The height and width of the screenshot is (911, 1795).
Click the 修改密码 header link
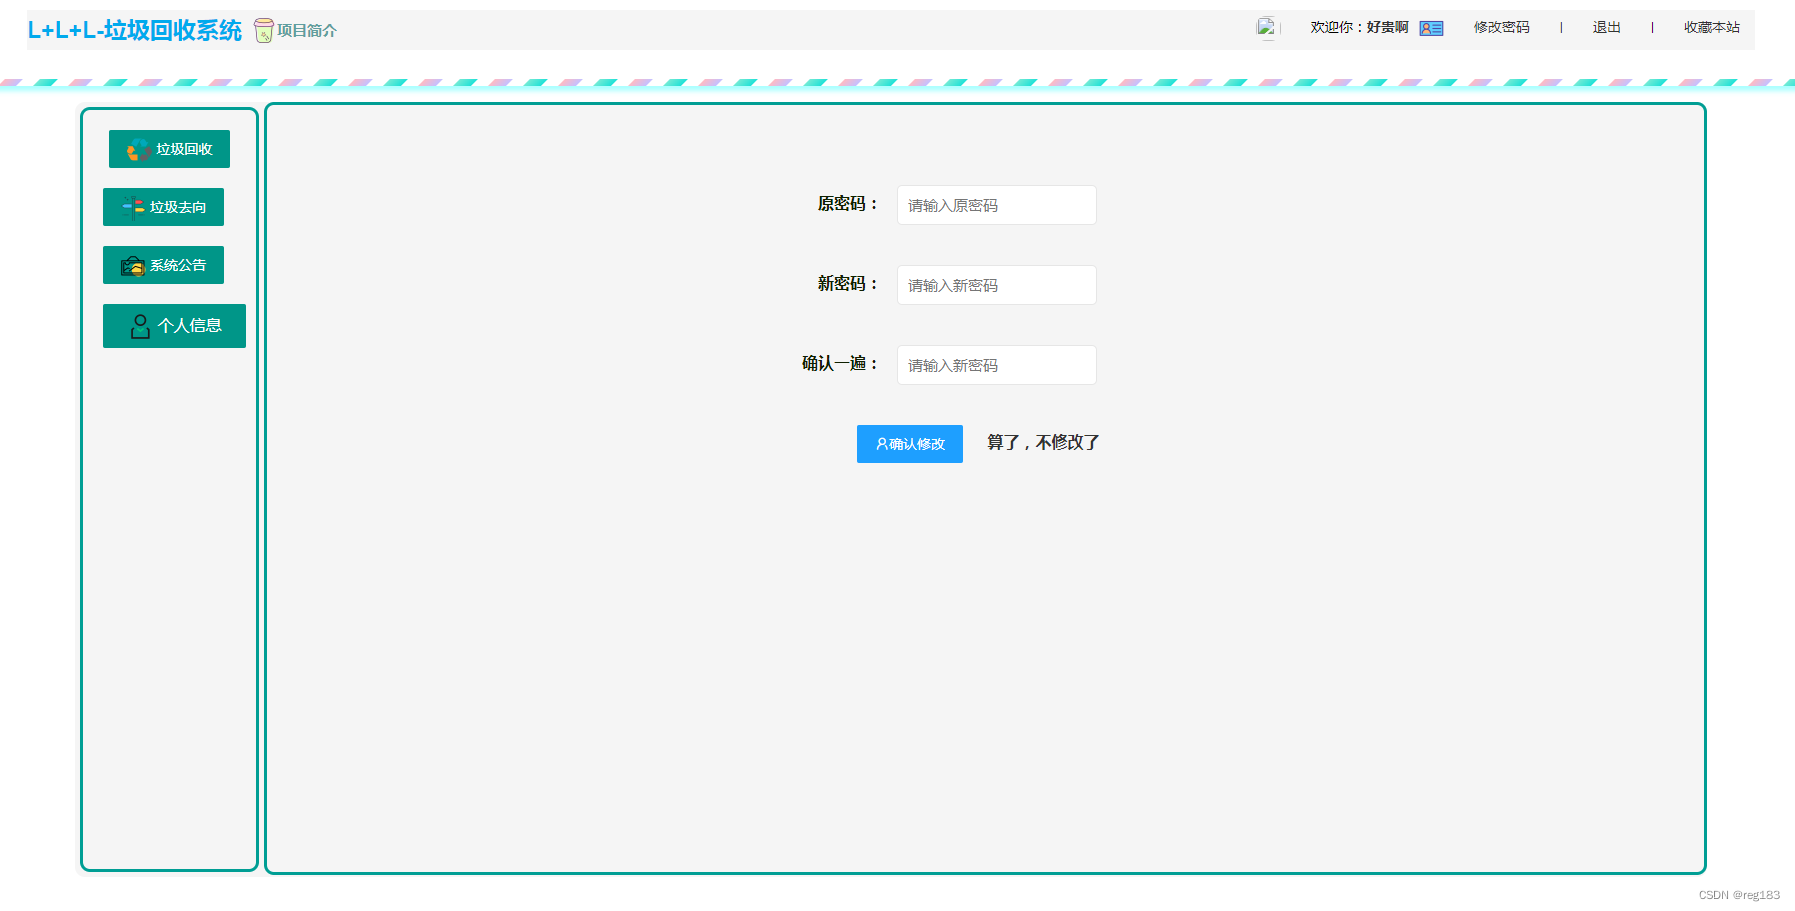tap(1501, 27)
